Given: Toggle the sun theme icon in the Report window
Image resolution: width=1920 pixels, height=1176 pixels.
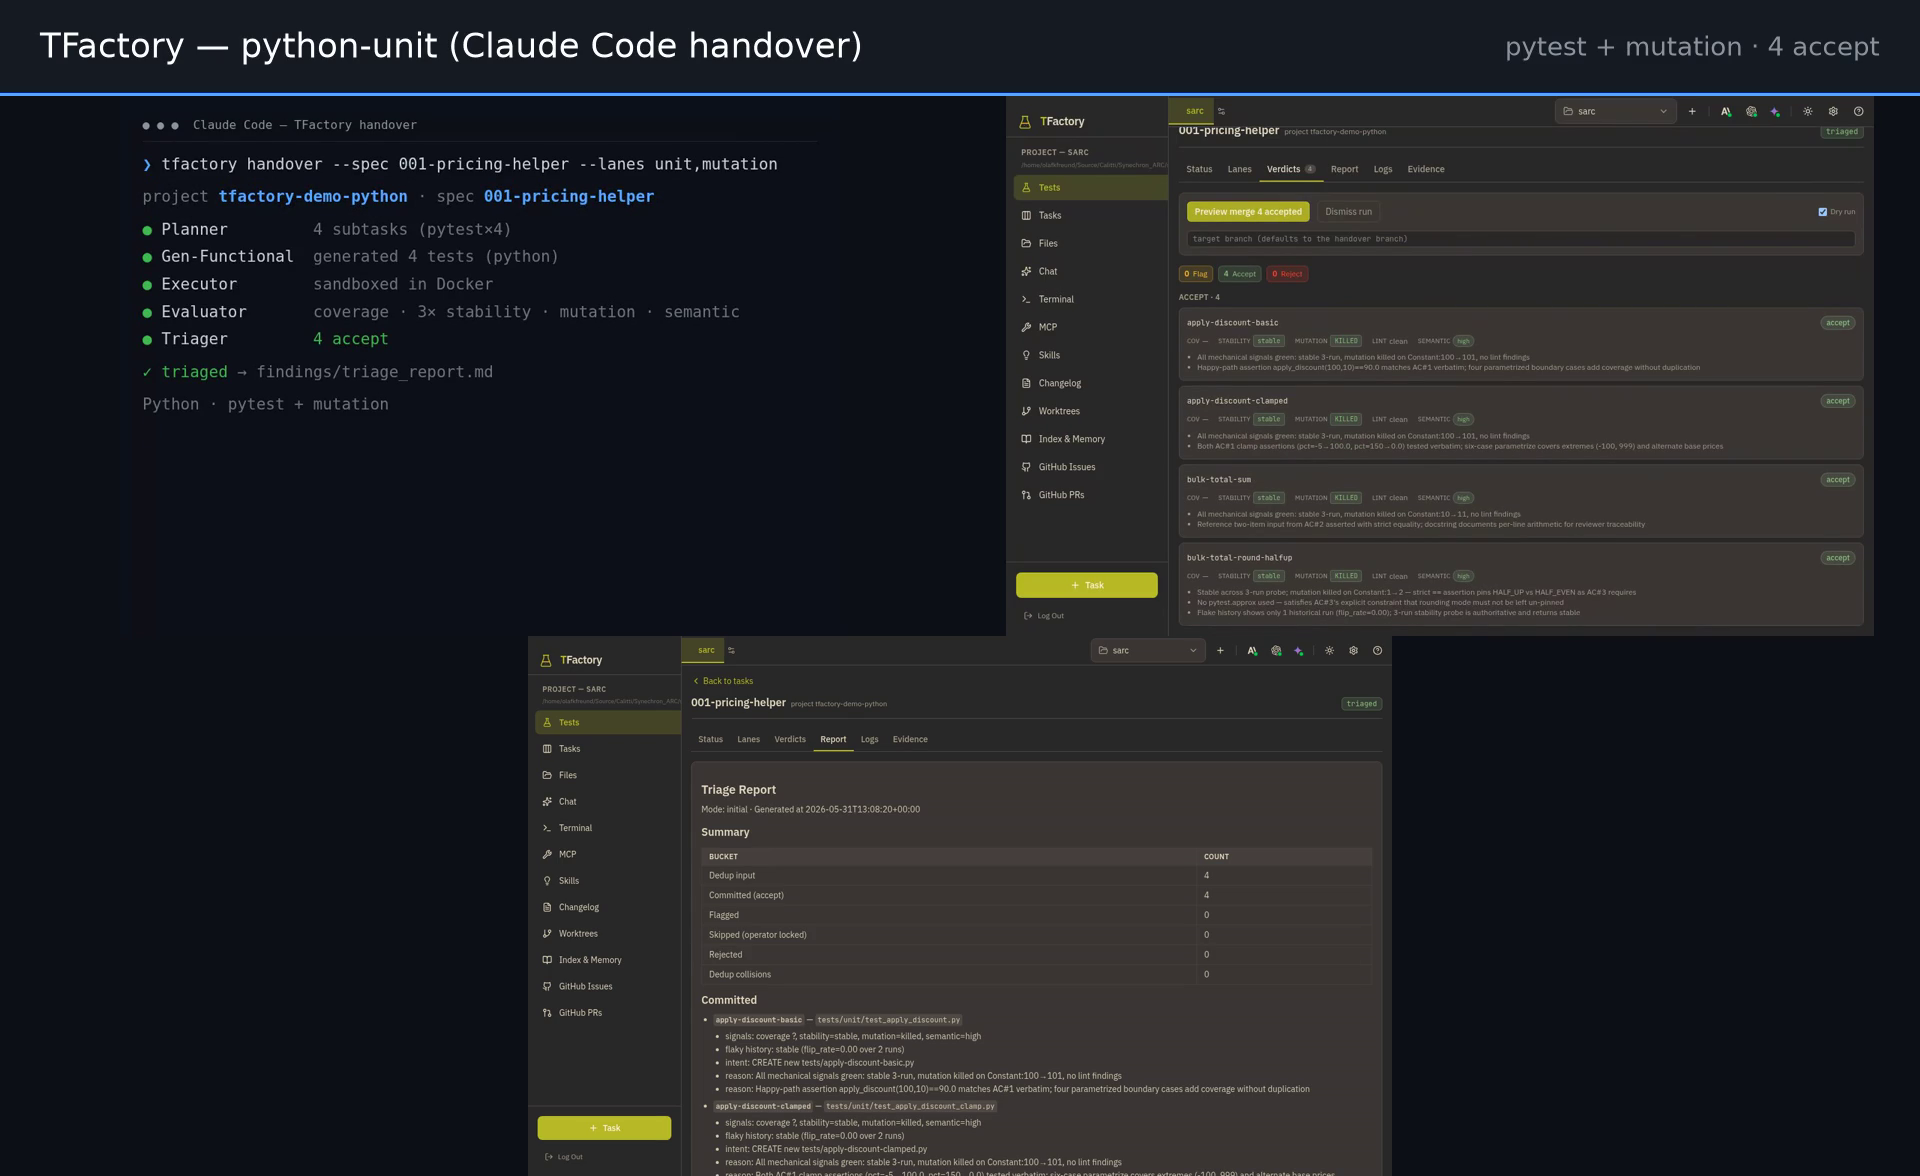Looking at the screenshot, I should pos(1330,651).
